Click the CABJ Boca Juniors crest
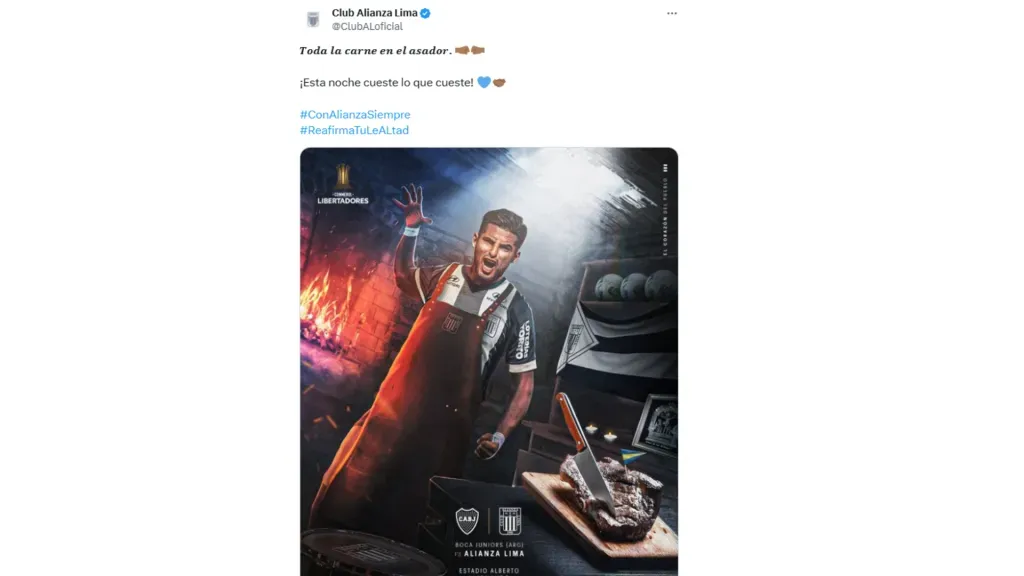 click(x=467, y=519)
